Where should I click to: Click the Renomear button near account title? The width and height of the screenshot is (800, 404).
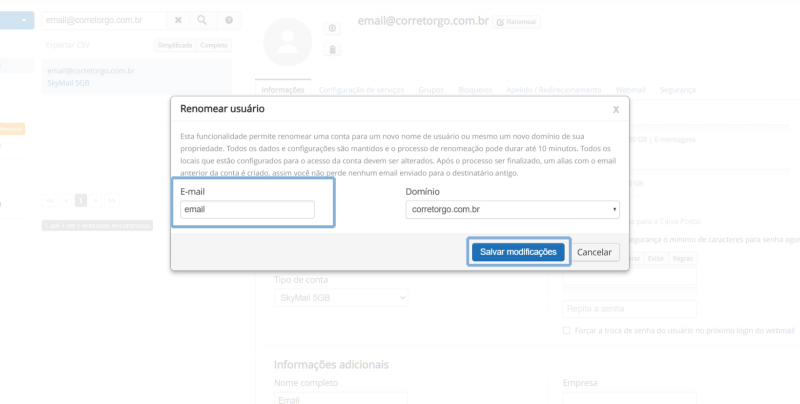(x=516, y=22)
